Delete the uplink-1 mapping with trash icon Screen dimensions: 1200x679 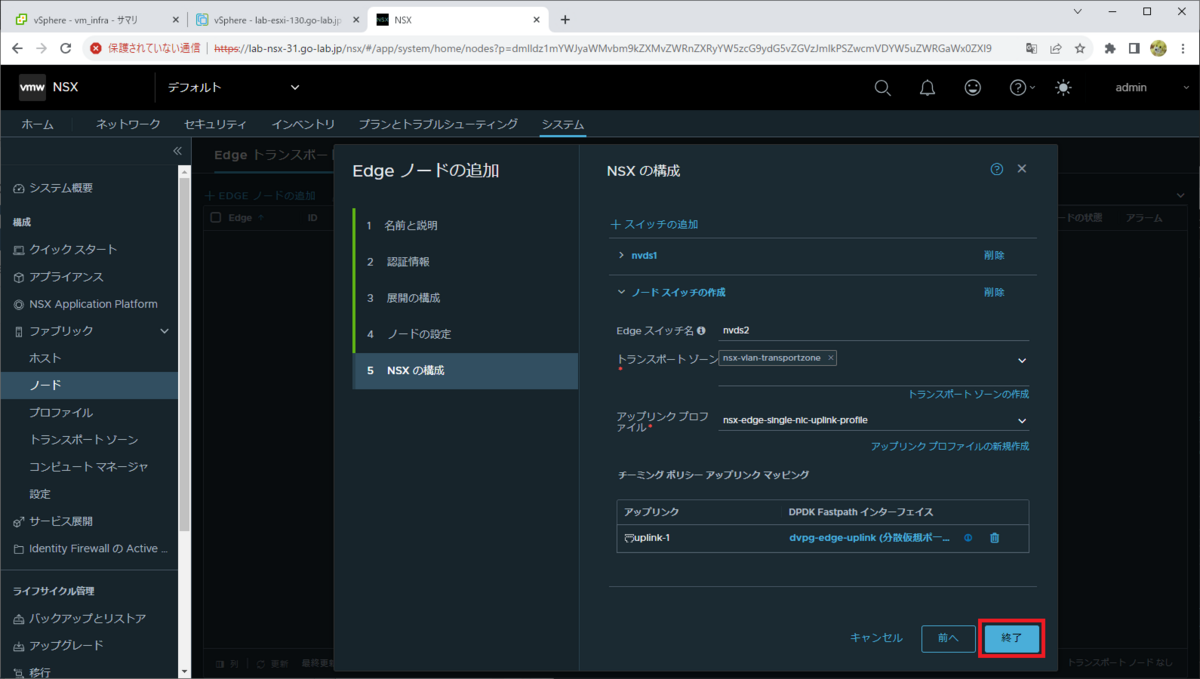(994, 538)
